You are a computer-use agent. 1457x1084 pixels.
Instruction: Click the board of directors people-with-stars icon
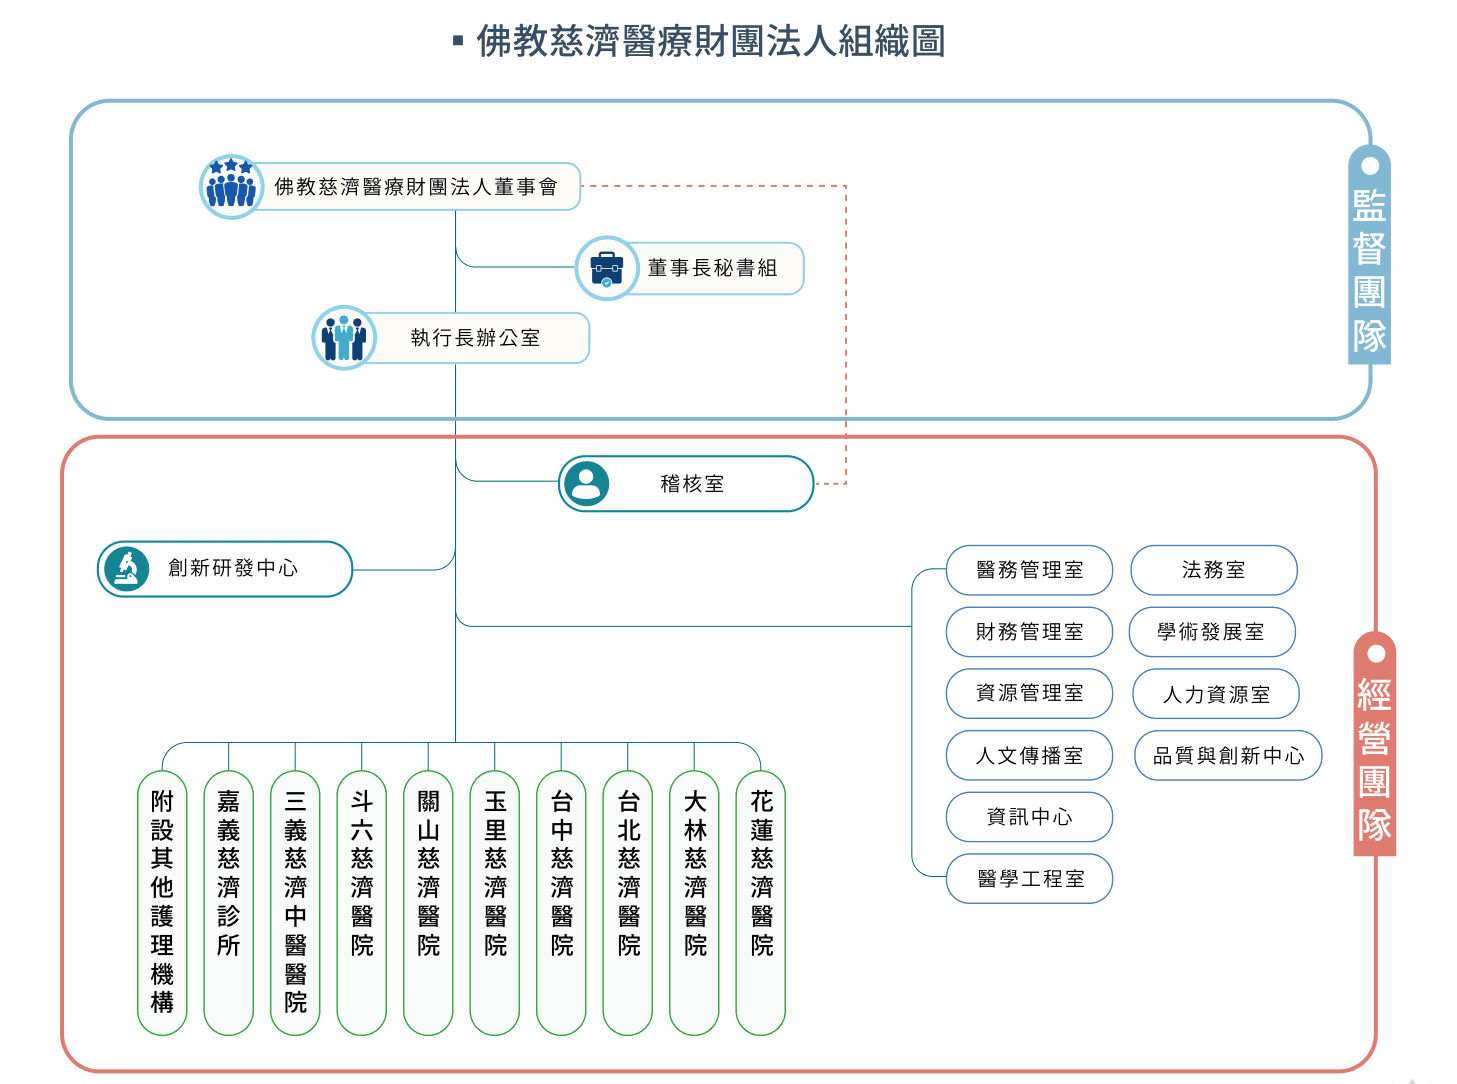231,187
